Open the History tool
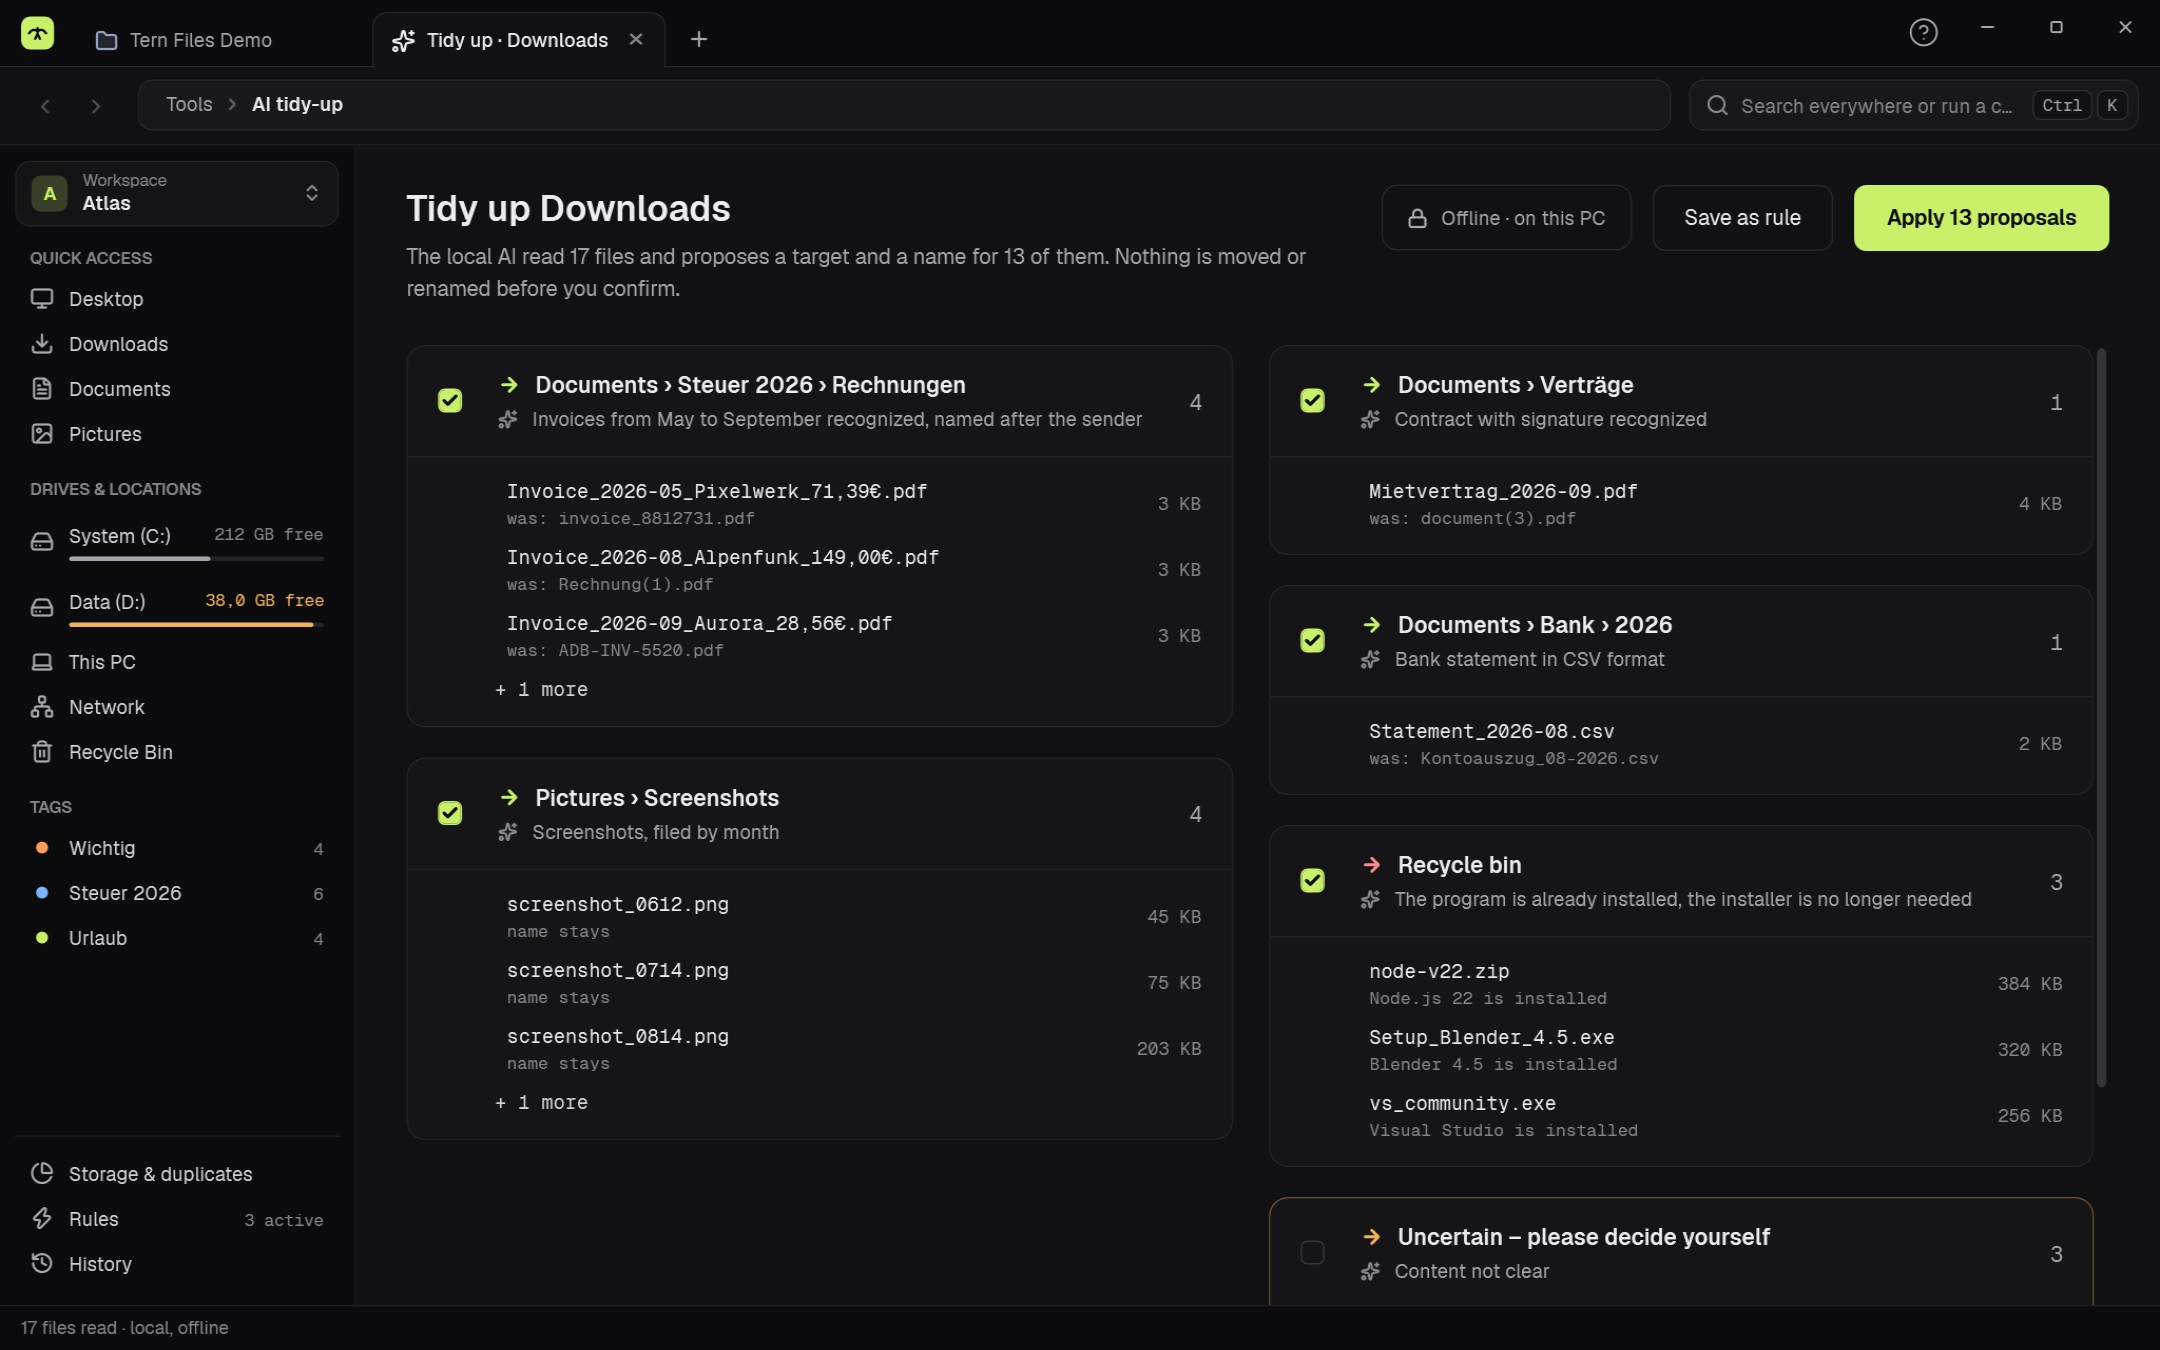This screenshot has width=2160, height=1350. (177, 1264)
